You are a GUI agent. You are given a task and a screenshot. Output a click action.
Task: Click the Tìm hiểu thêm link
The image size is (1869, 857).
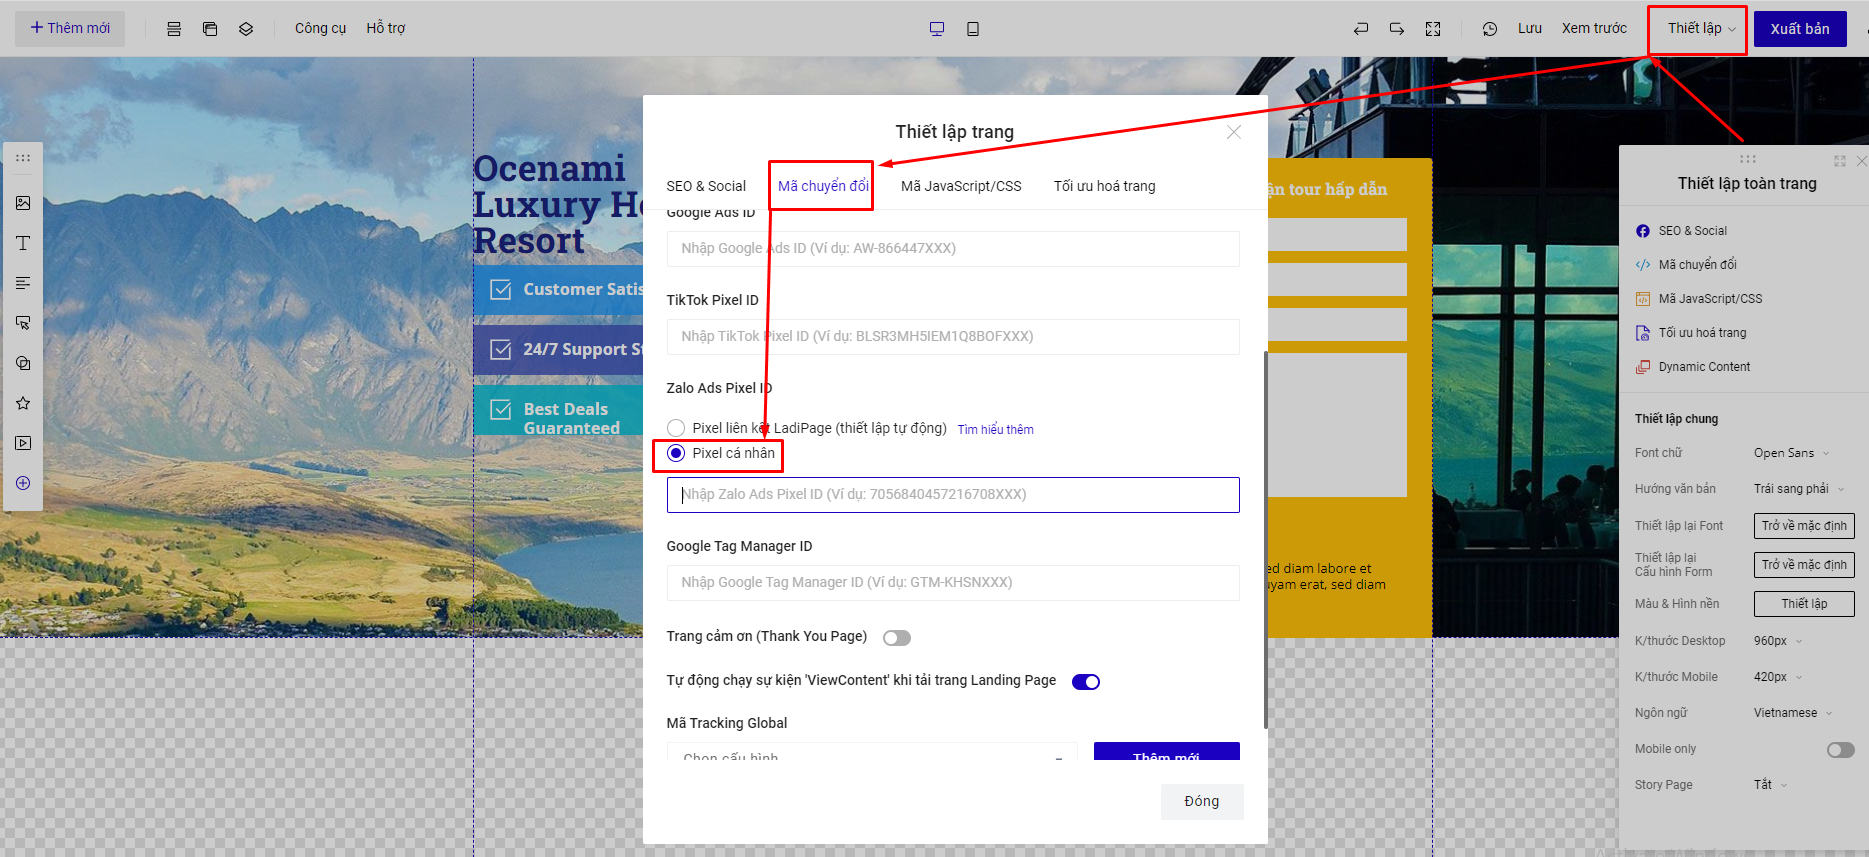(995, 430)
